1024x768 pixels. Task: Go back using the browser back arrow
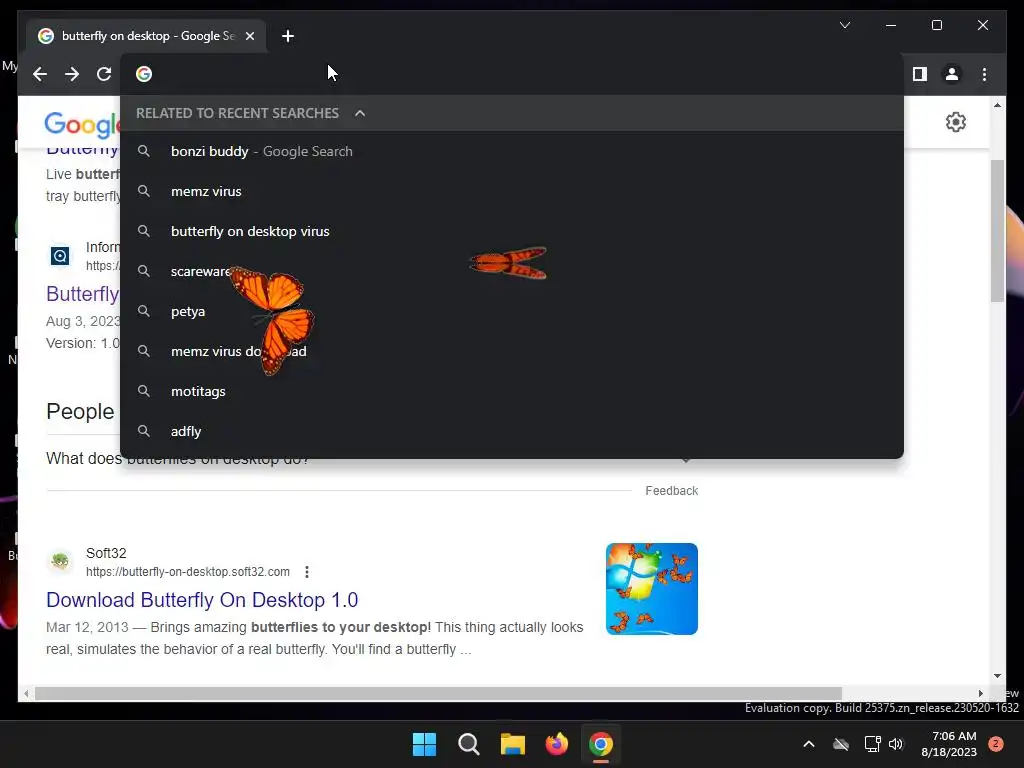click(x=40, y=74)
